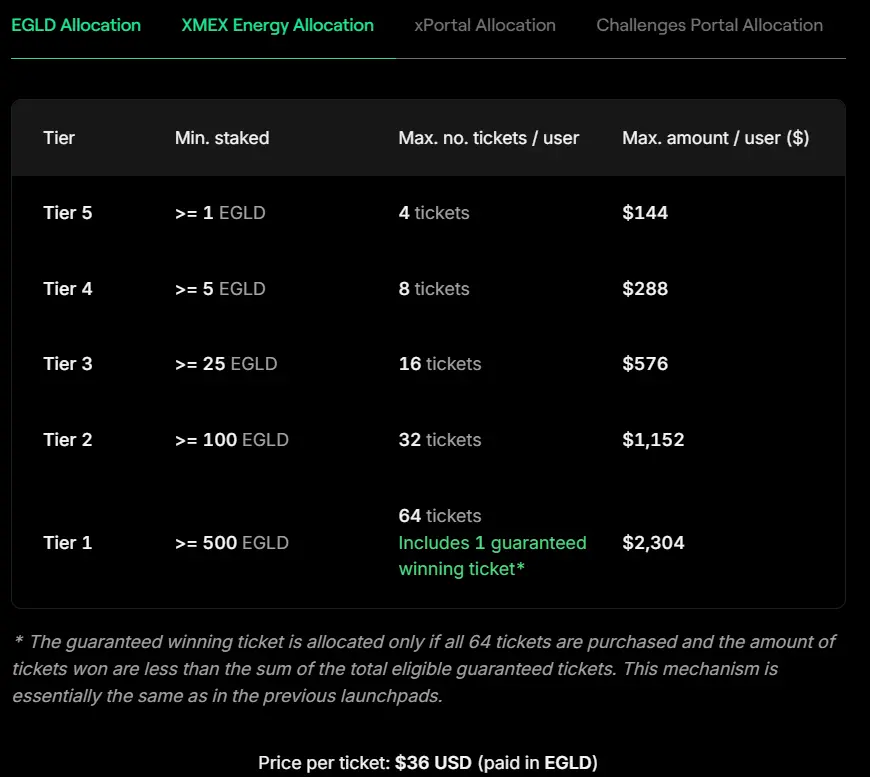Open the XMEX Energy Allocation tab
This screenshot has height=777, width=870.
click(x=277, y=26)
